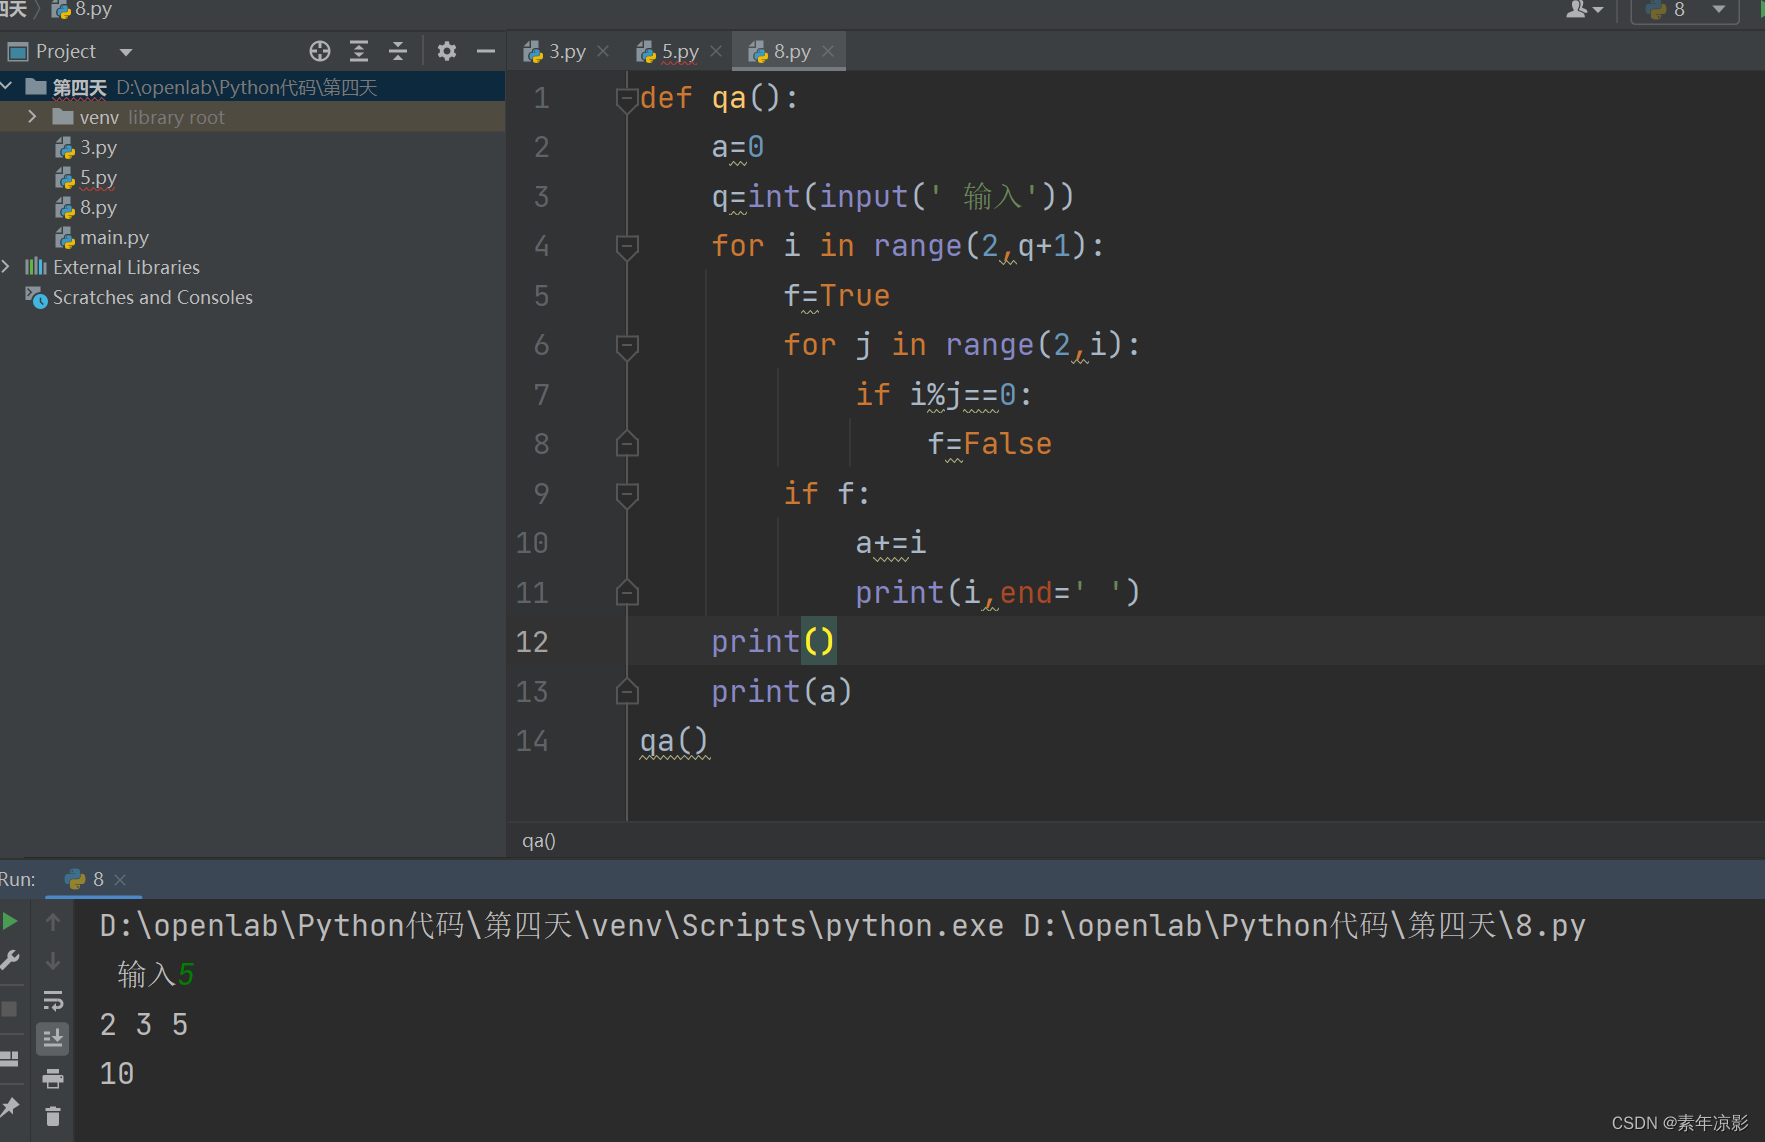Click the qa() call on line 14
This screenshot has height=1142, width=1765.
pos(674,741)
